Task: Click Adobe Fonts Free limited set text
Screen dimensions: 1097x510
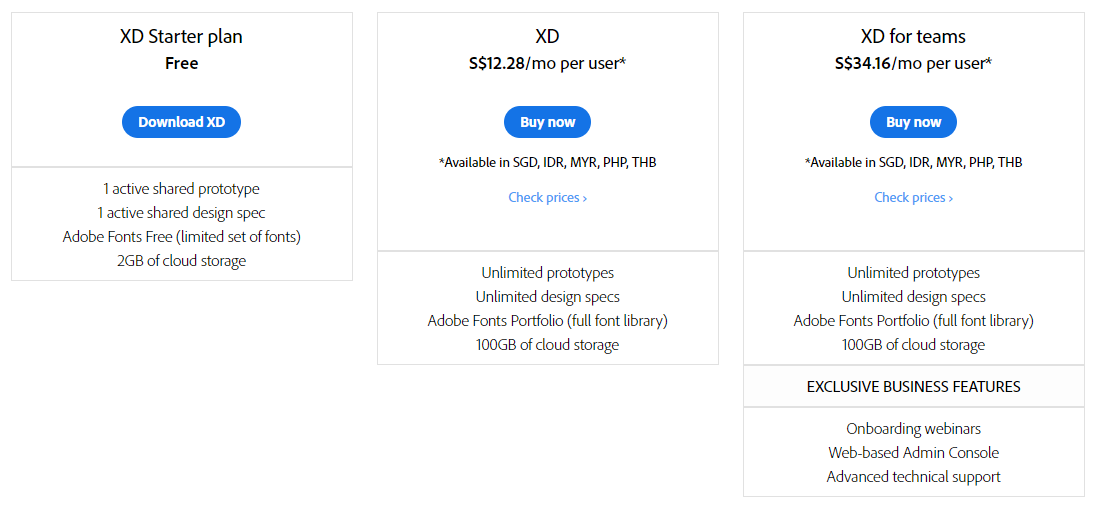Action: tap(181, 237)
